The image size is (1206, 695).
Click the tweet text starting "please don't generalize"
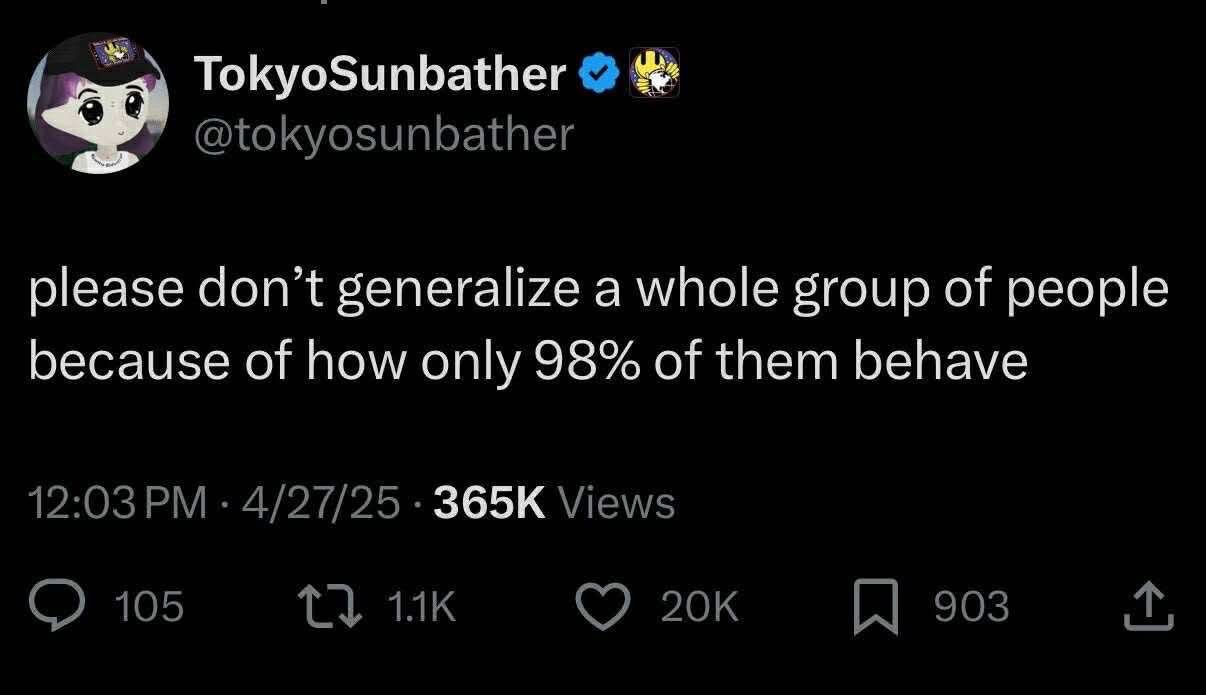(598, 290)
